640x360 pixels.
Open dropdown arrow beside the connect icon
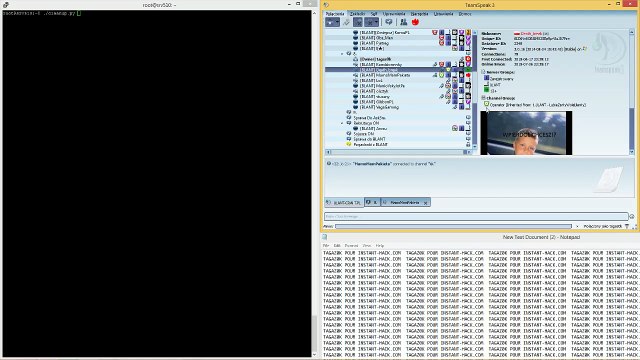tap(337, 23)
